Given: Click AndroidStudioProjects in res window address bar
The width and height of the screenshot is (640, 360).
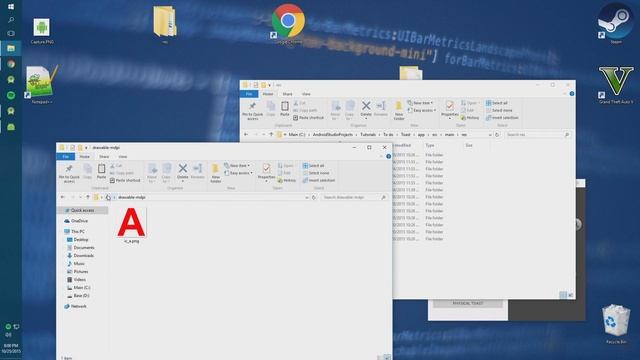Looking at the screenshot, I should 333,135.
